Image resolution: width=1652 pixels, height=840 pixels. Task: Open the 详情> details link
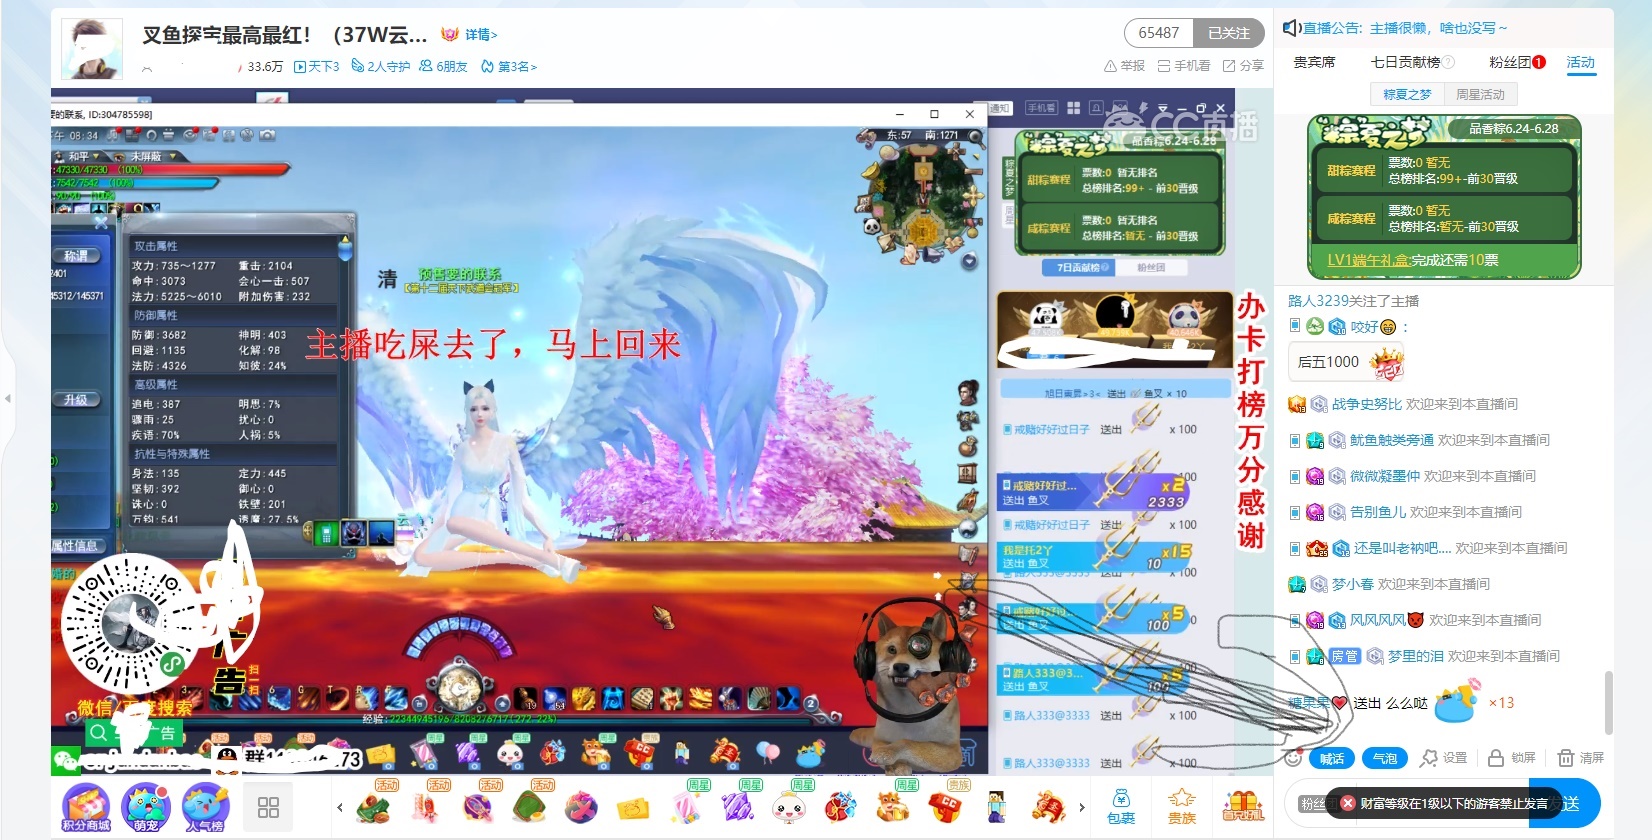481,35
